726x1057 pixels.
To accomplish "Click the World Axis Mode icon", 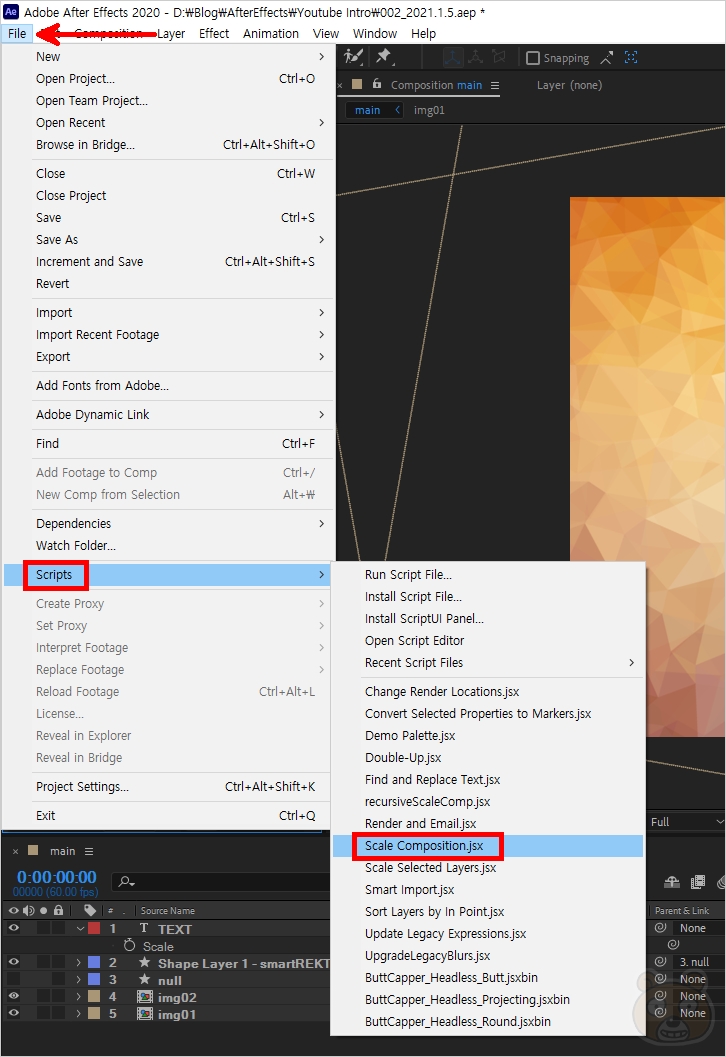I will tap(475, 58).
